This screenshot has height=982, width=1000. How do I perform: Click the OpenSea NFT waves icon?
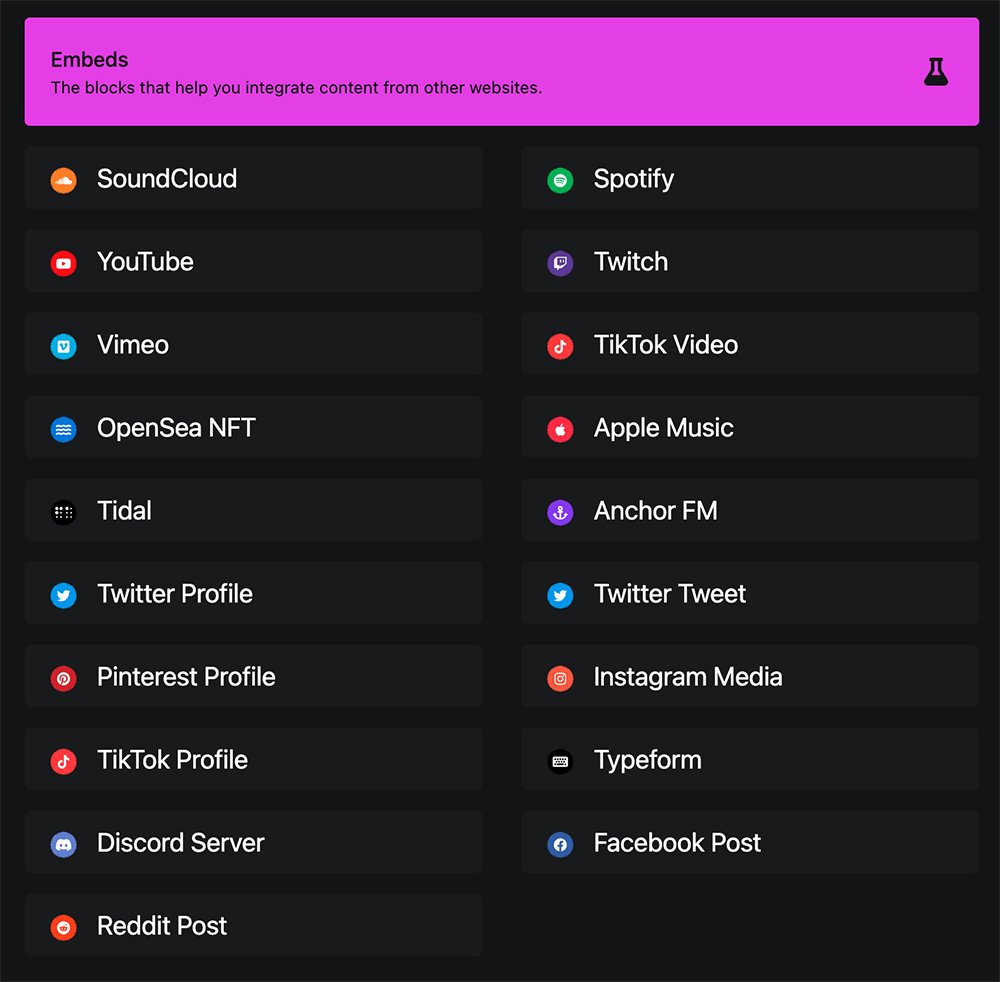[x=63, y=429]
